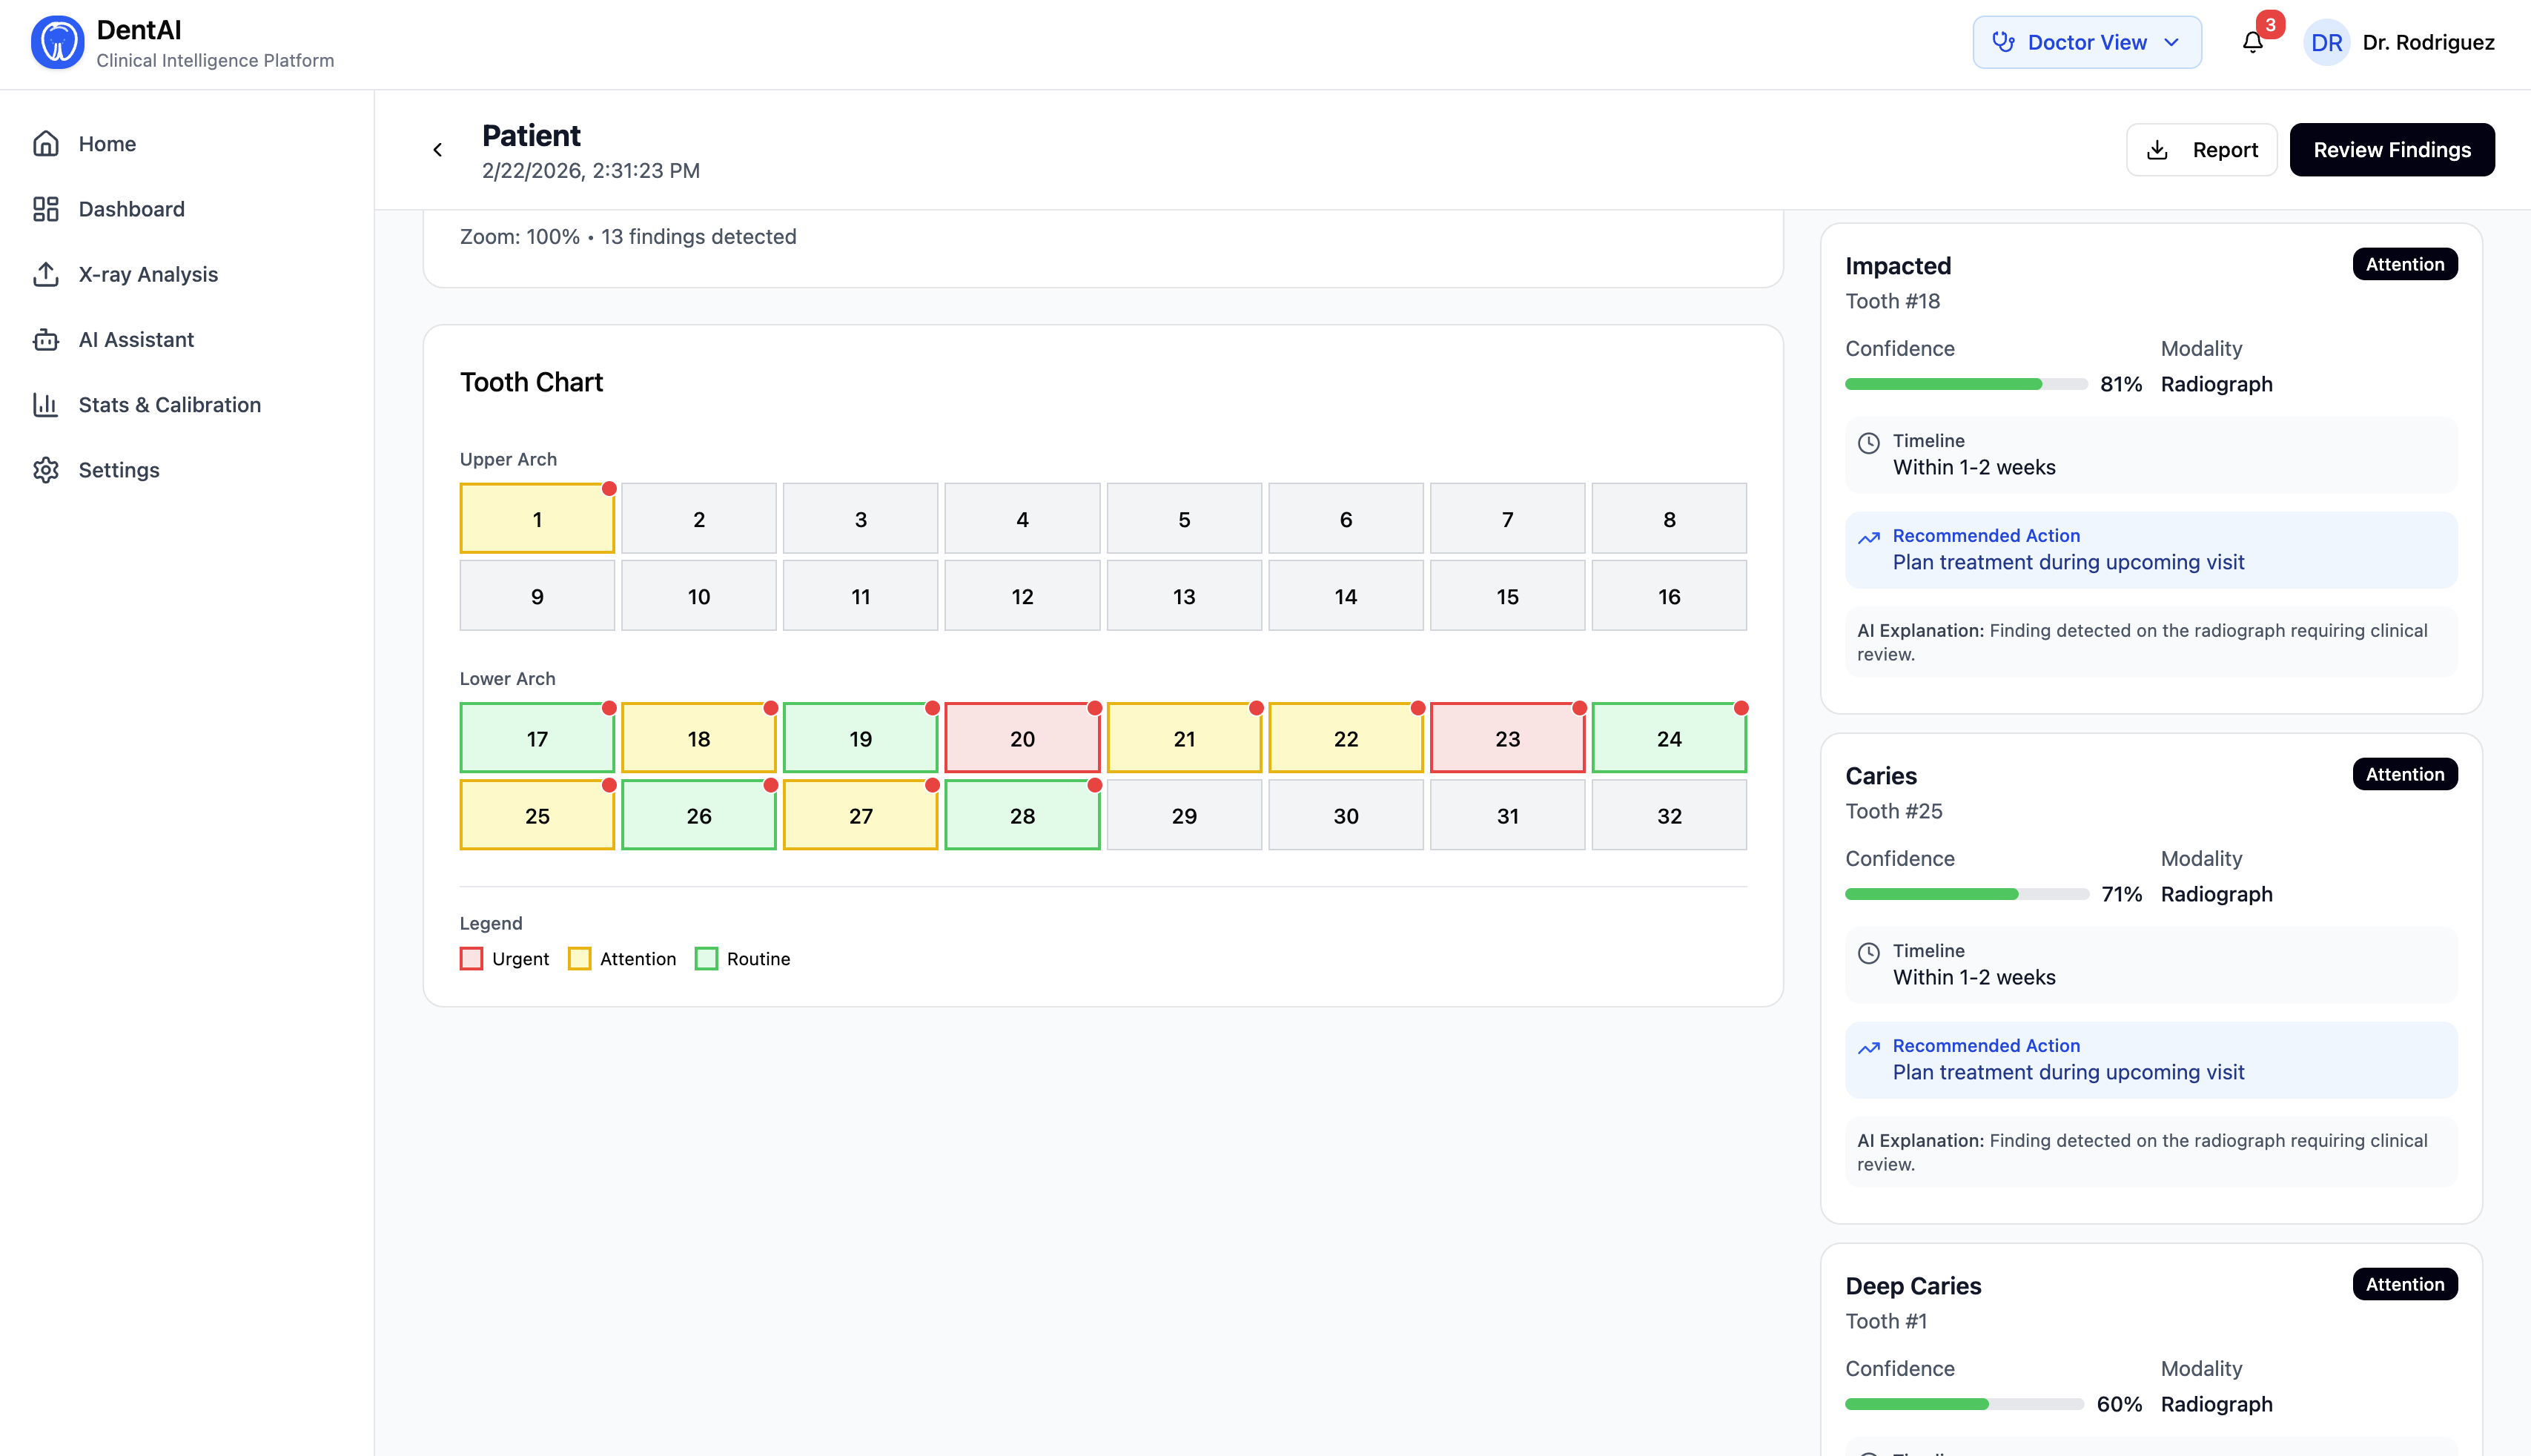Click the Home house icon in sidebar
The width and height of the screenshot is (2531, 1456).
46,144
